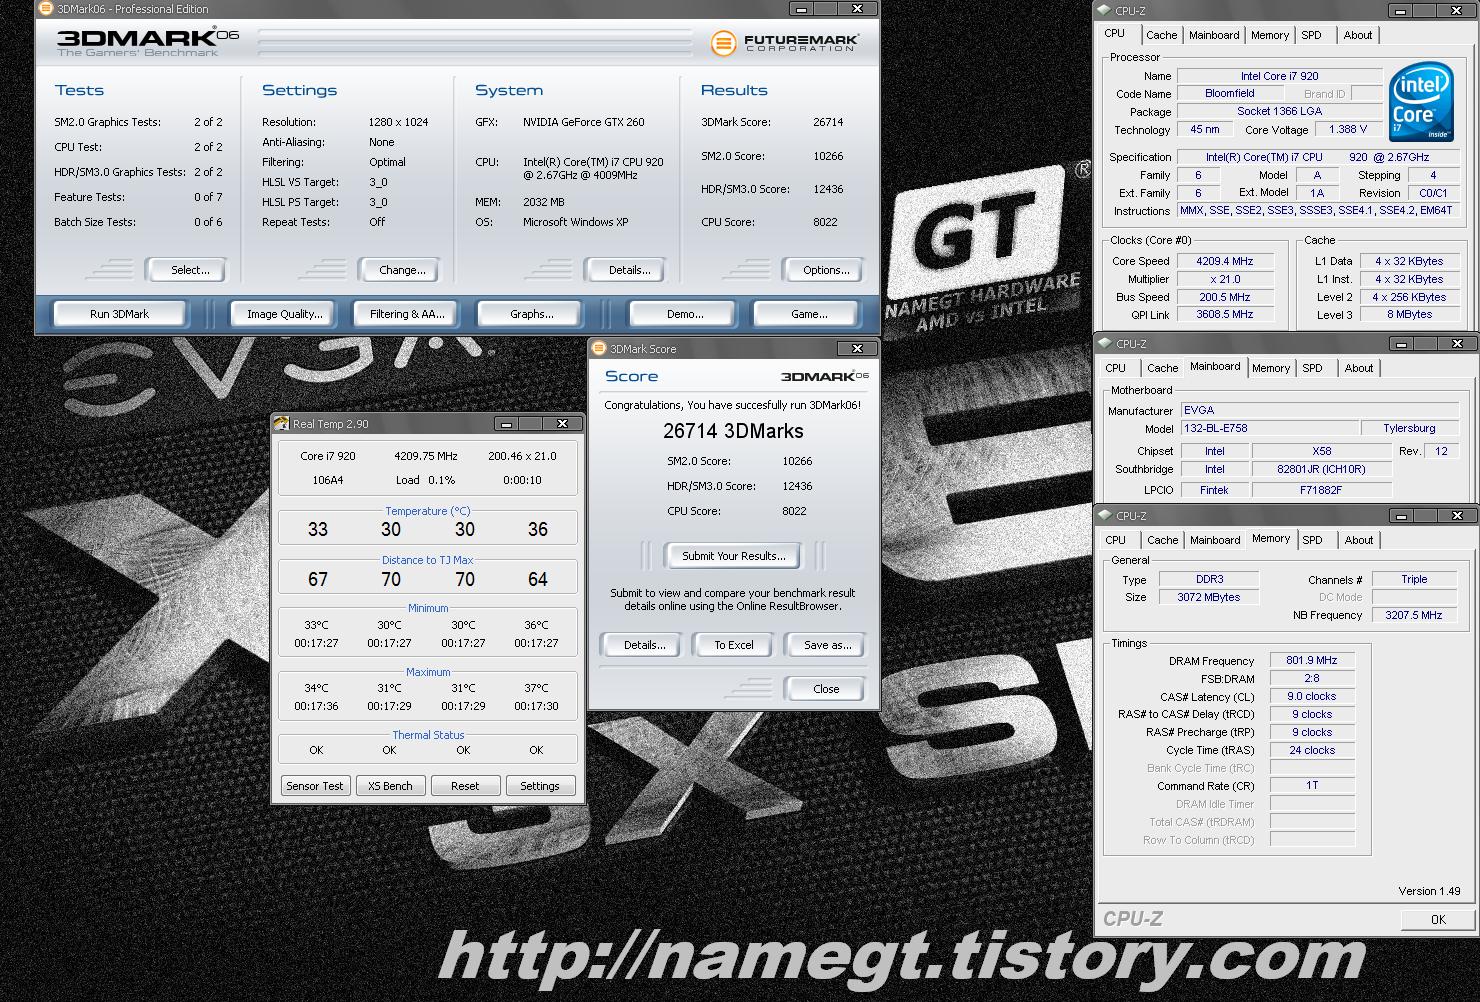The image size is (1480, 1002).
Task: Click the Run 3DMark button
Action: 120,314
